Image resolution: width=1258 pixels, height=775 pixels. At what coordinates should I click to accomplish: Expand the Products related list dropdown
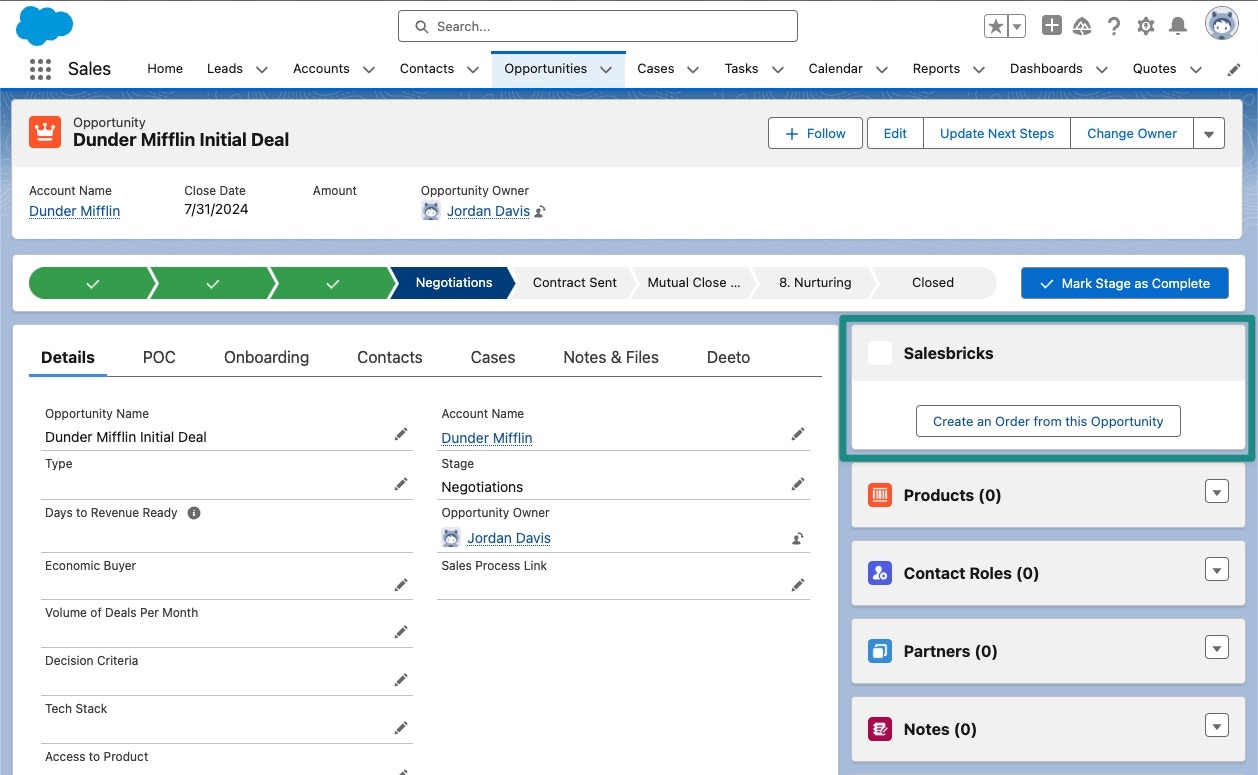tap(1216, 492)
